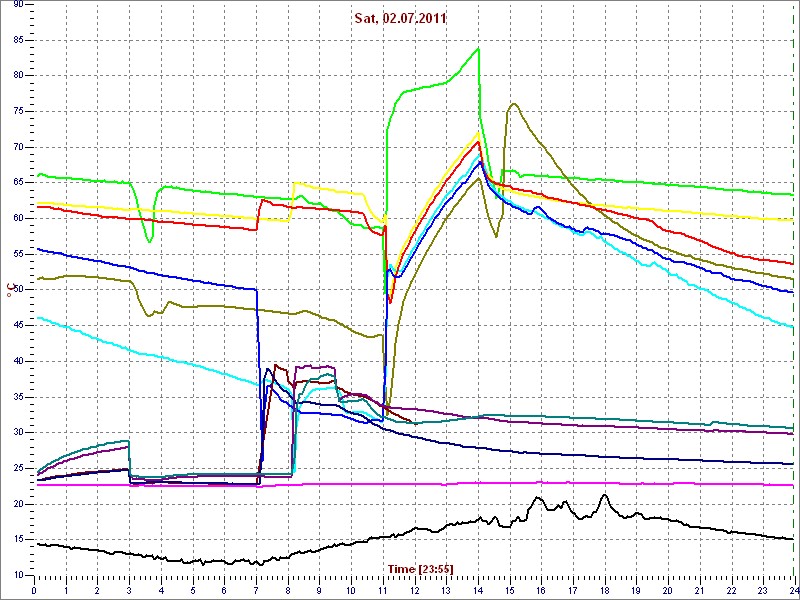Select the 75 tick label on temperature axis

coord(18,111)
